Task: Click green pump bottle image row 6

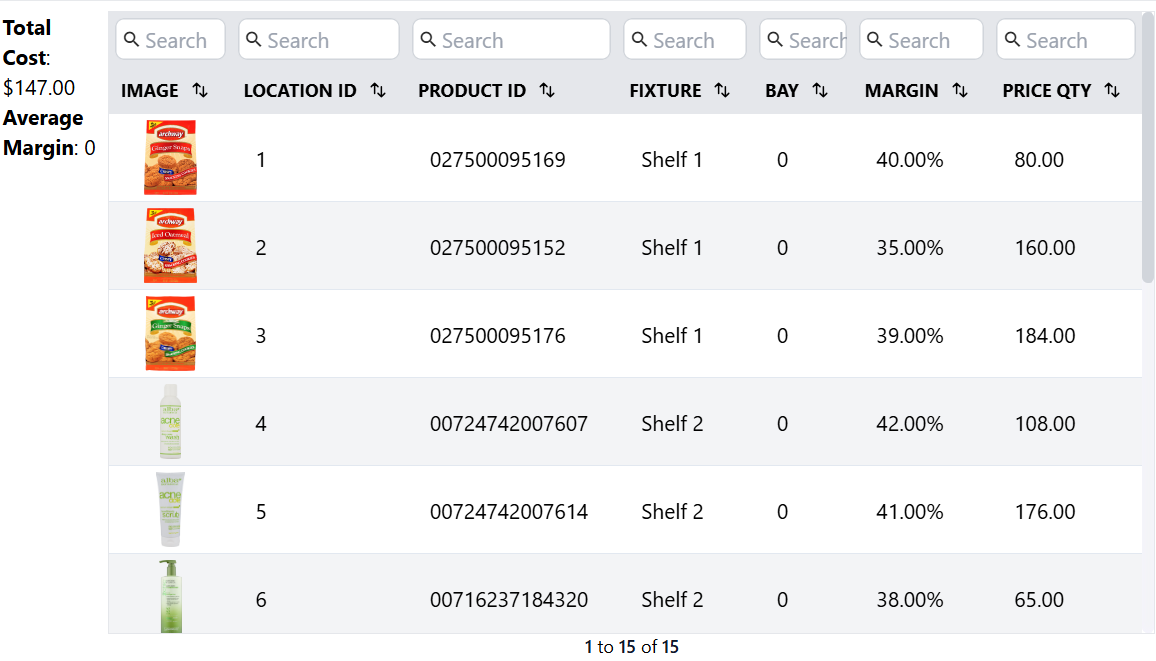Action: (x=170, y=596)
